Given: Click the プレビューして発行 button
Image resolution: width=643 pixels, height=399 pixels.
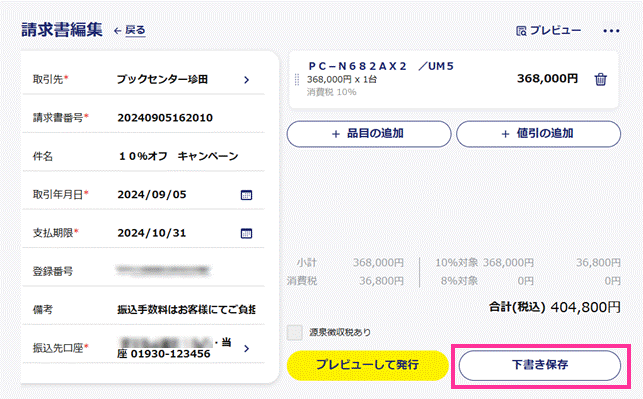Looking at the screenshot, I should click(x=367, y=365).
